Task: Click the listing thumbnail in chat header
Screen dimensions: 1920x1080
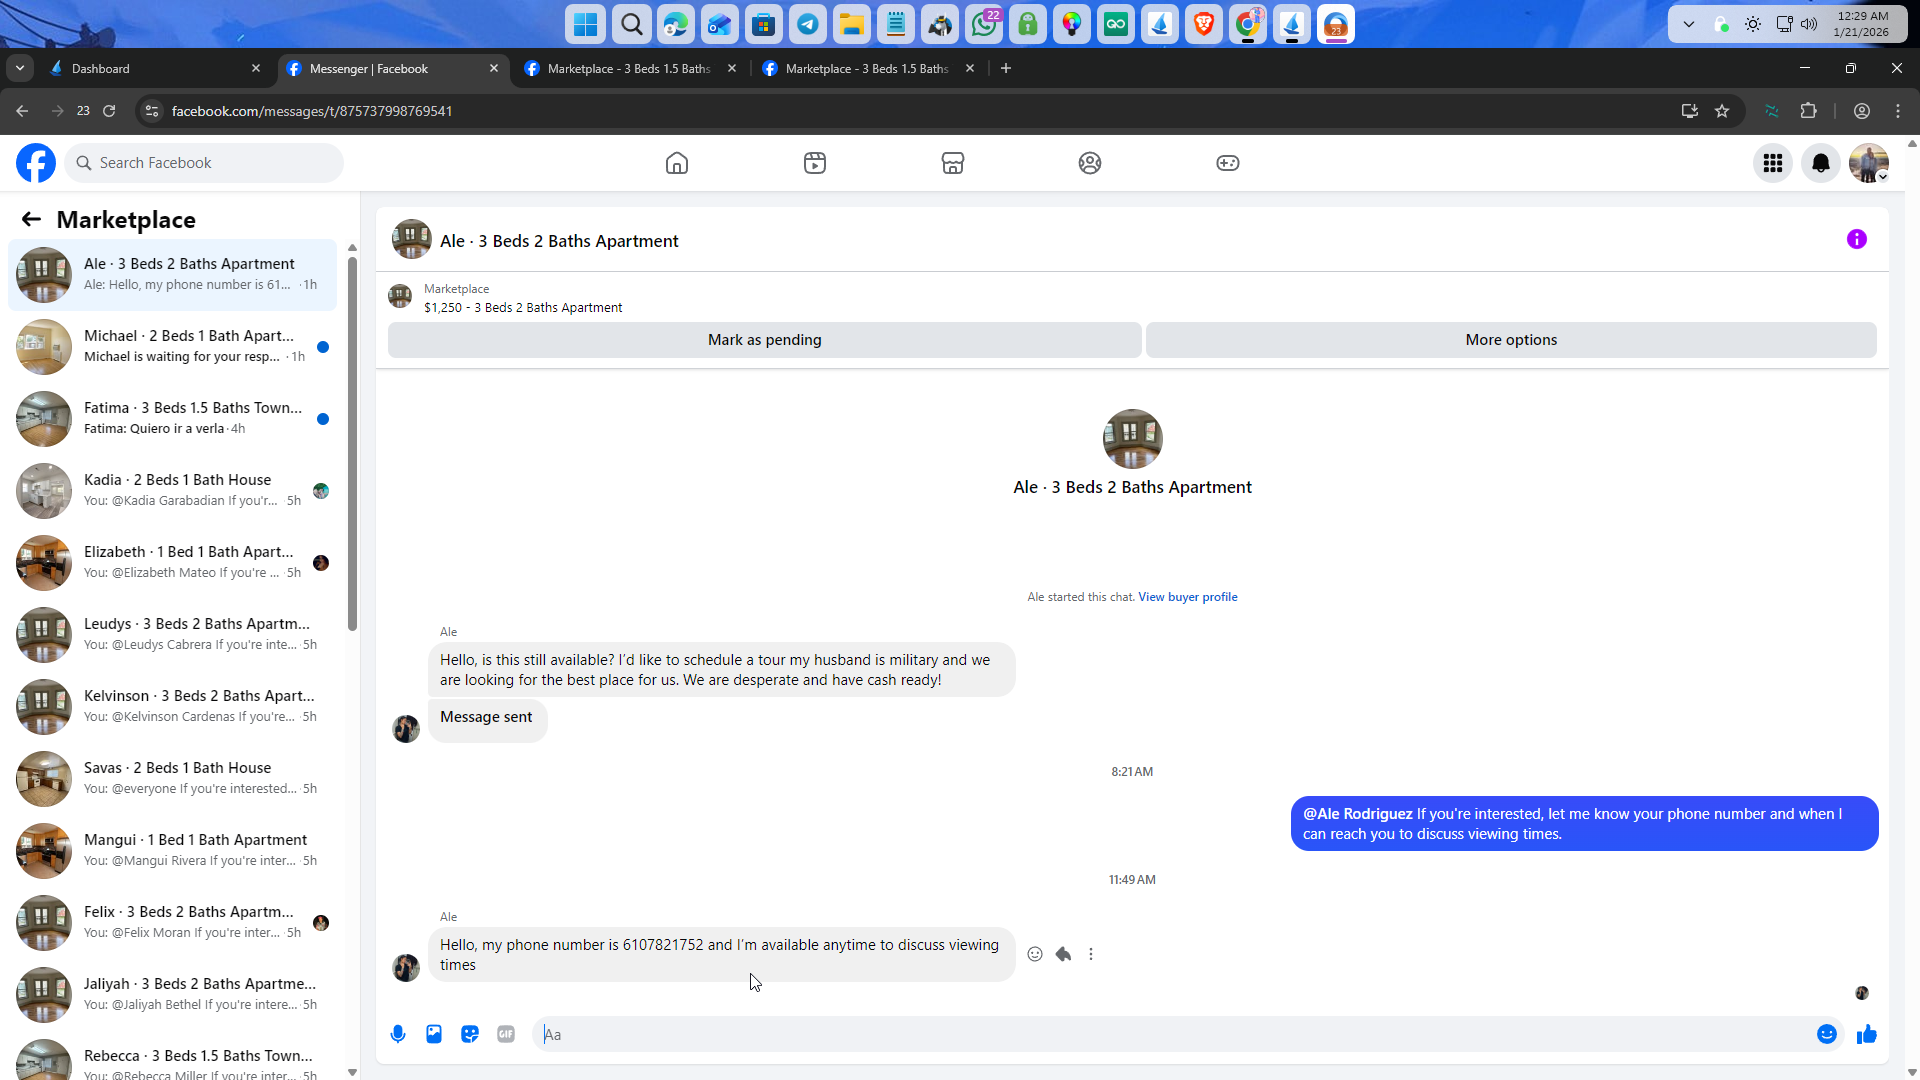Action: point(411,239)
